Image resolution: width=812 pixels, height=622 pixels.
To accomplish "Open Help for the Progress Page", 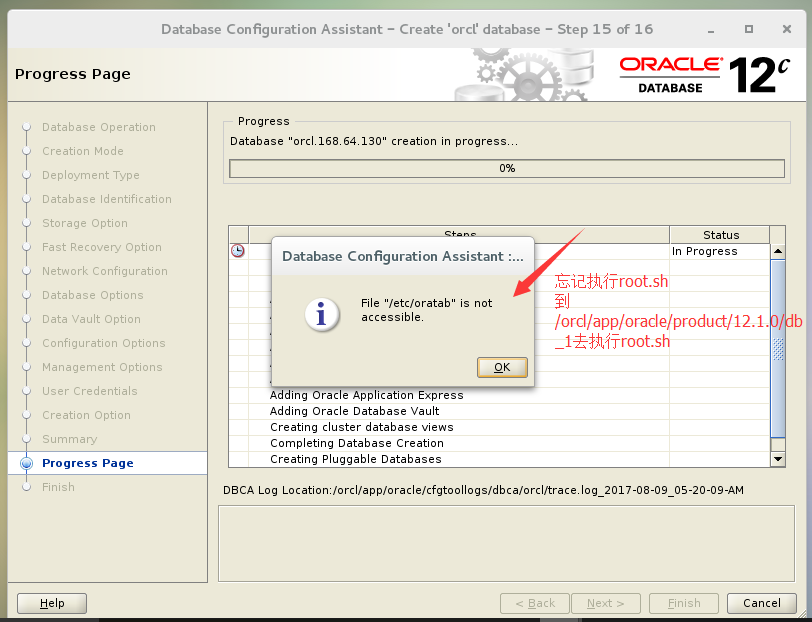I will [x=51, y=603].
